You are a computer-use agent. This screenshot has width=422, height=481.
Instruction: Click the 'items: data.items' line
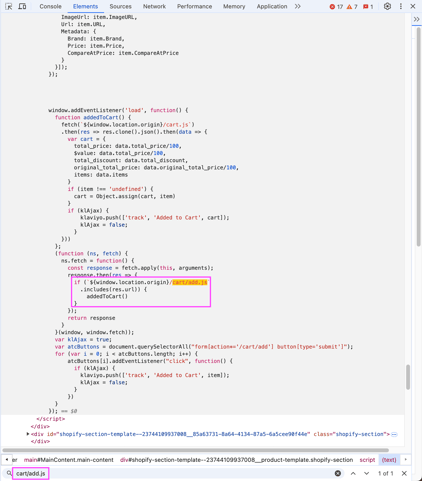pyautogui.click(x=101, y=175)
